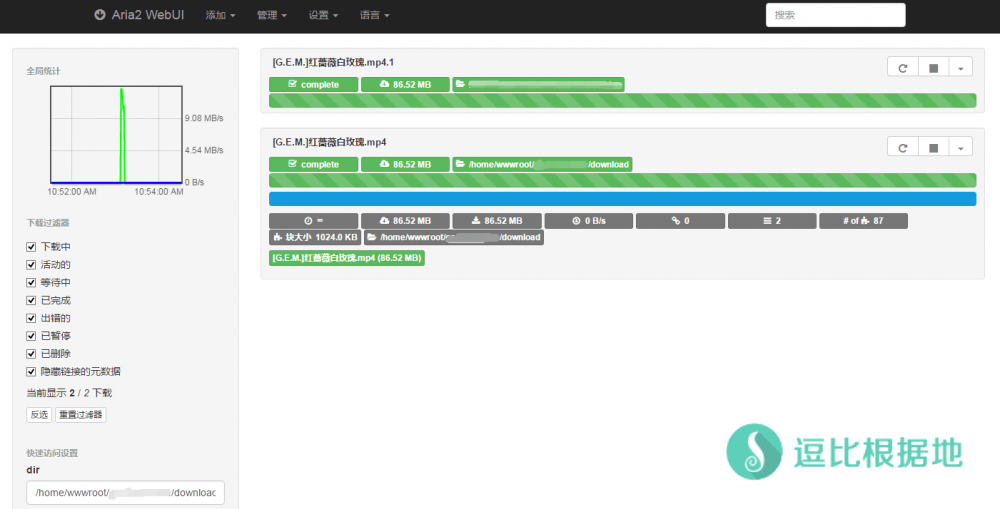Focus the 搜索 search input field
1000x509 pixels.
tap(835, 15)
